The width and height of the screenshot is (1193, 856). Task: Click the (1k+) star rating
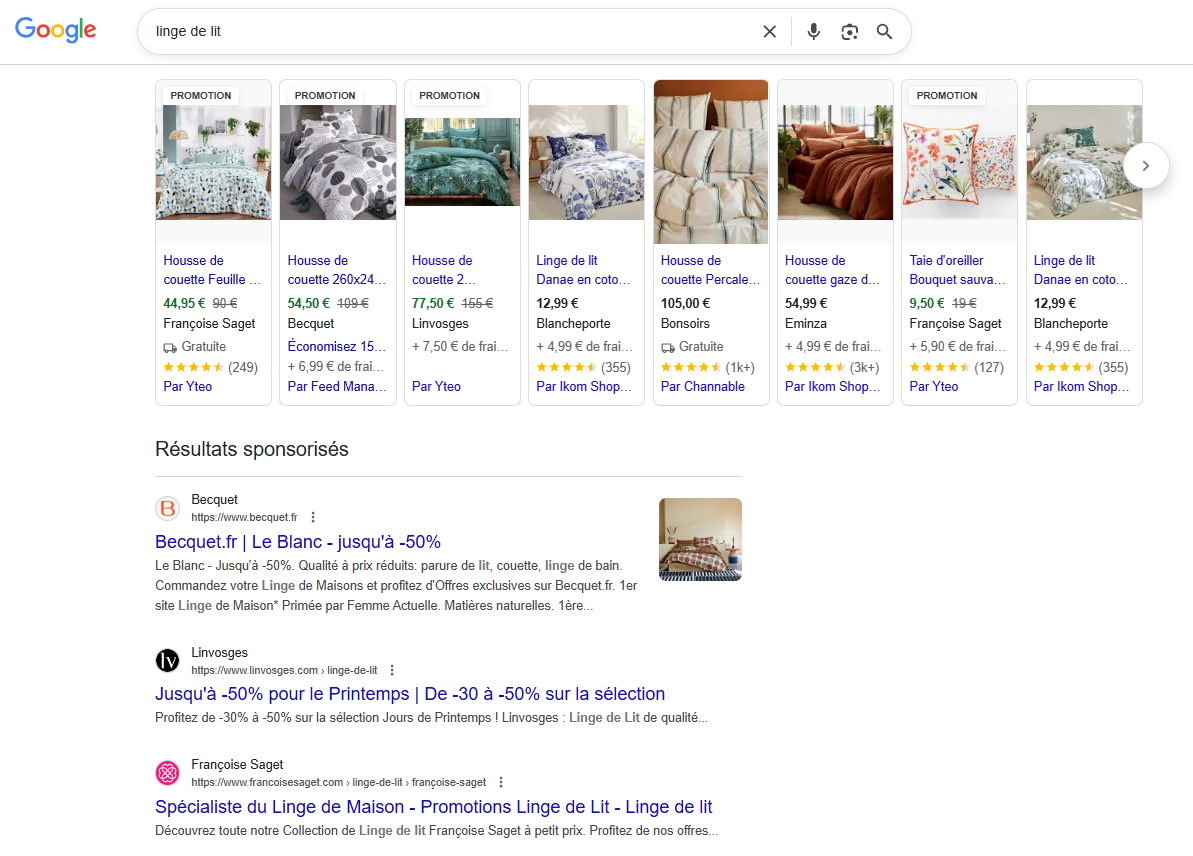point(708,368)
